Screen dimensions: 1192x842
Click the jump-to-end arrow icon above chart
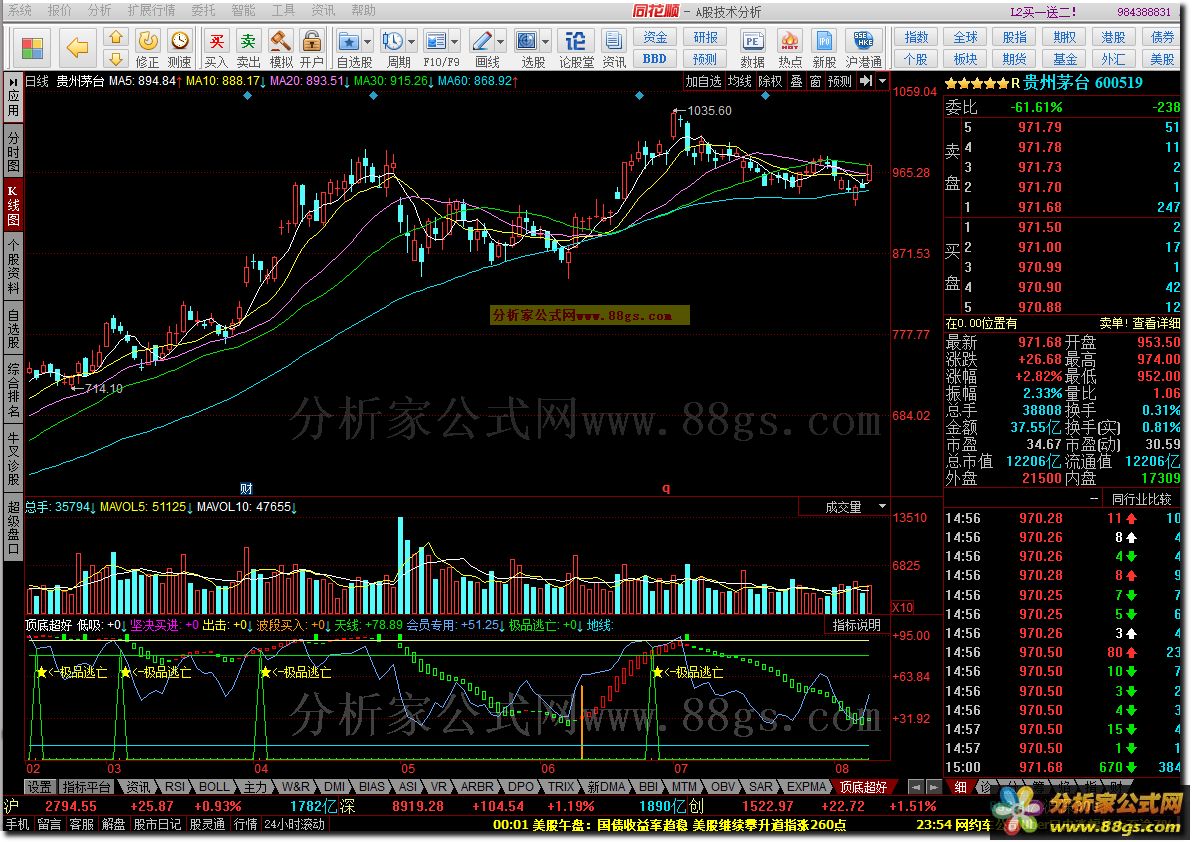[x=865, y=81]
